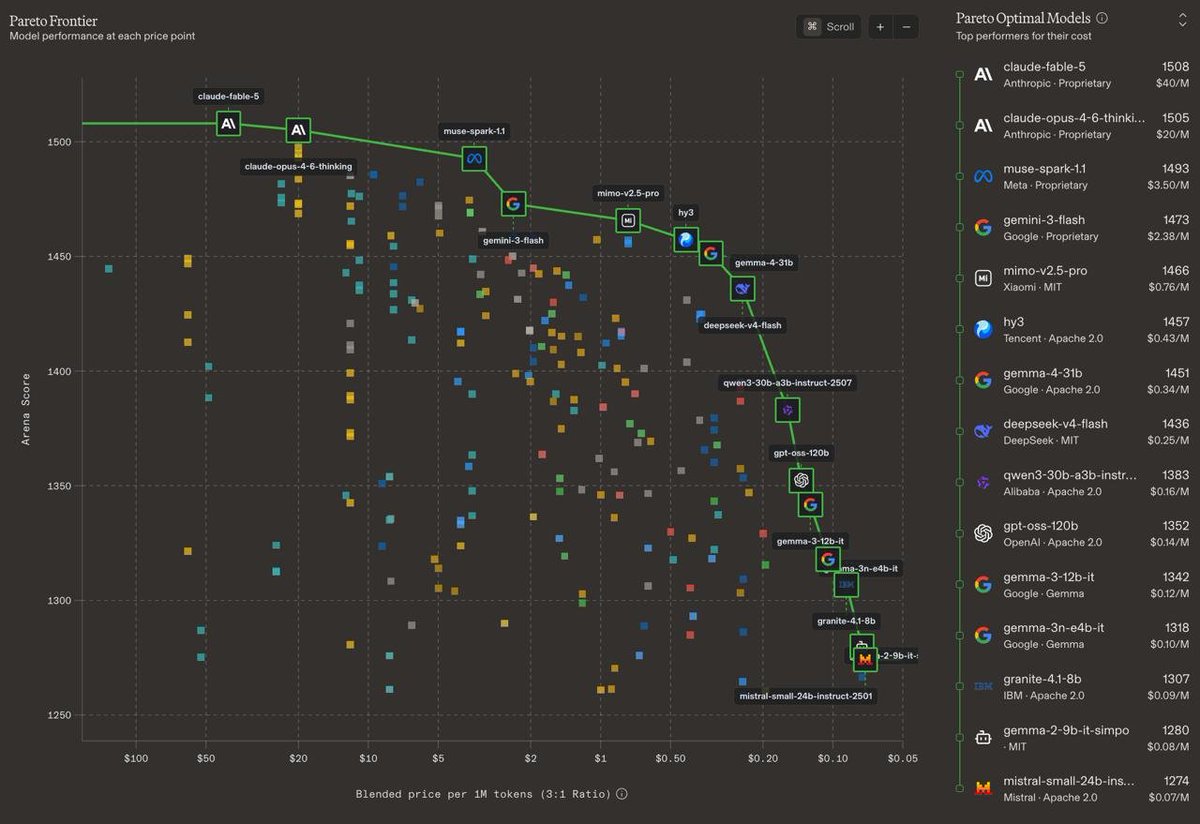The image size is (1200, 824).
Task: Click the Google logo in the gemma-3n-e4b-it list row
Action: pos(983,635)
